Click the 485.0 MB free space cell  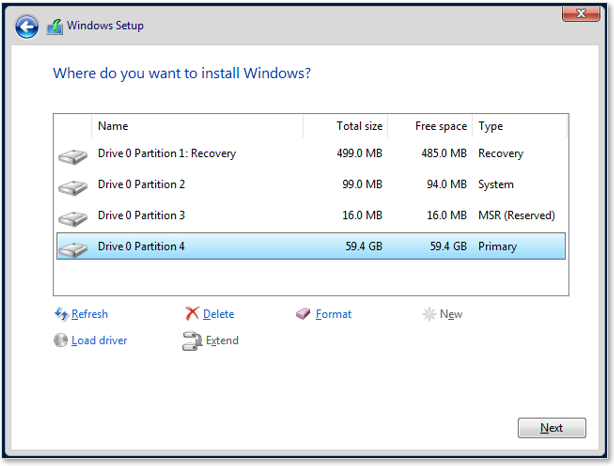point(444,153)
